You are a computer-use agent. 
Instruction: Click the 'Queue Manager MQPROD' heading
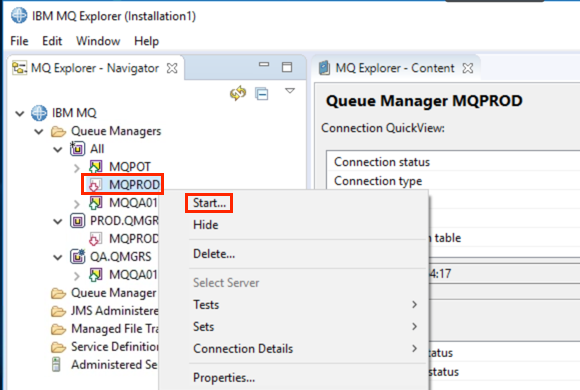[424, 101]
